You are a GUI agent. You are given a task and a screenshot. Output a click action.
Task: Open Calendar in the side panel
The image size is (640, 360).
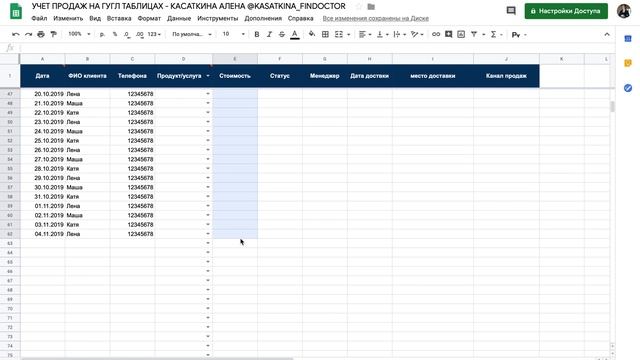click(x=628, y=39)
